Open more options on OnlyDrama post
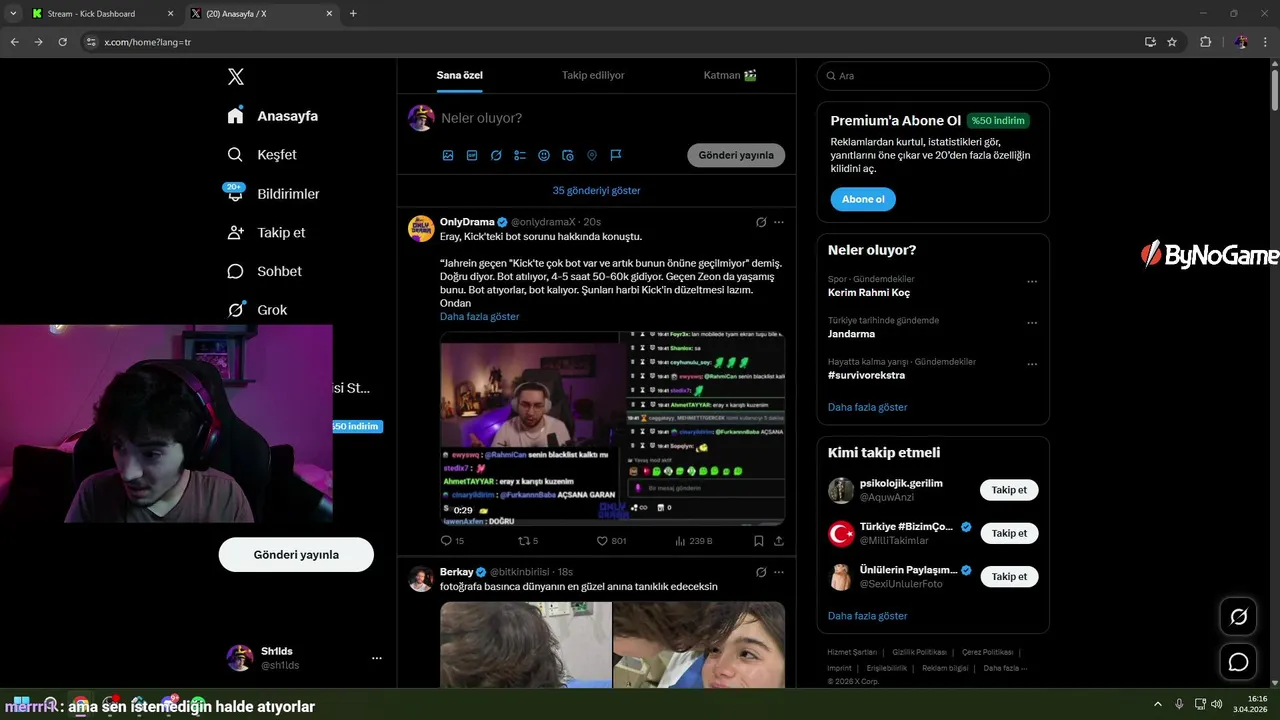 pyautogui.click(x=779, y=222)
